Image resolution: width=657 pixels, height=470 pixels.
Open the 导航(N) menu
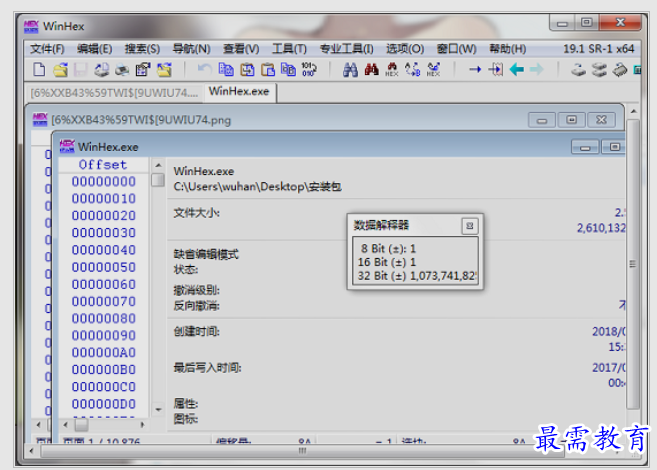[191, 49]
